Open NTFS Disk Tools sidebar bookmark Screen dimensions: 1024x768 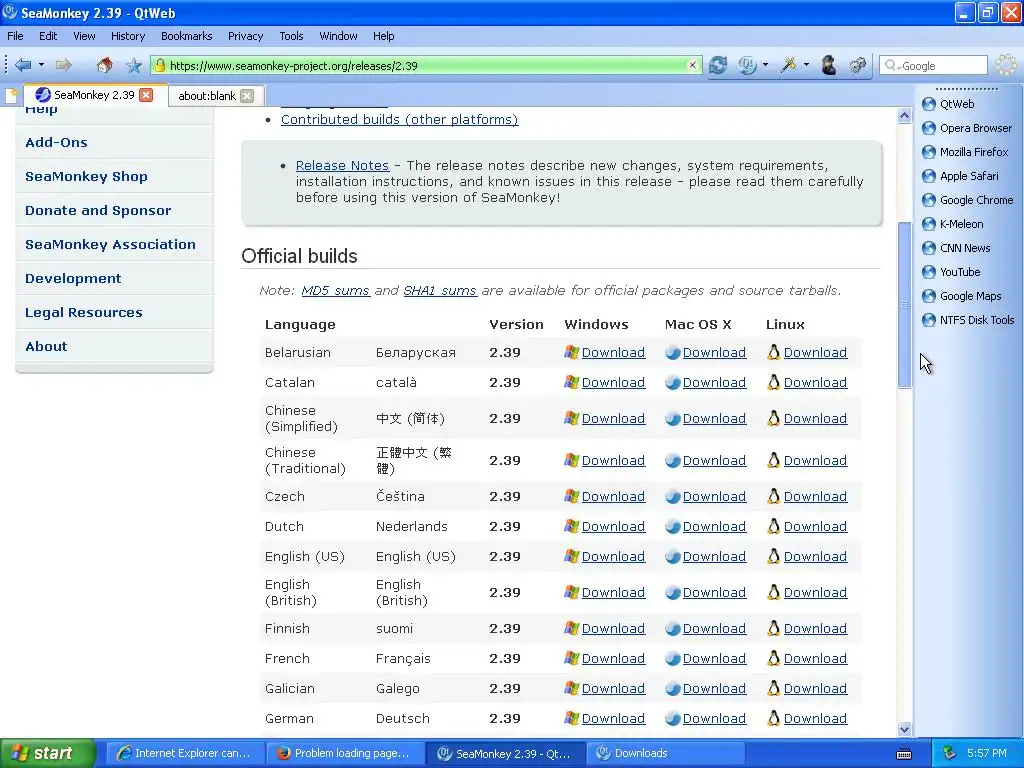click(x=968, y=320)
